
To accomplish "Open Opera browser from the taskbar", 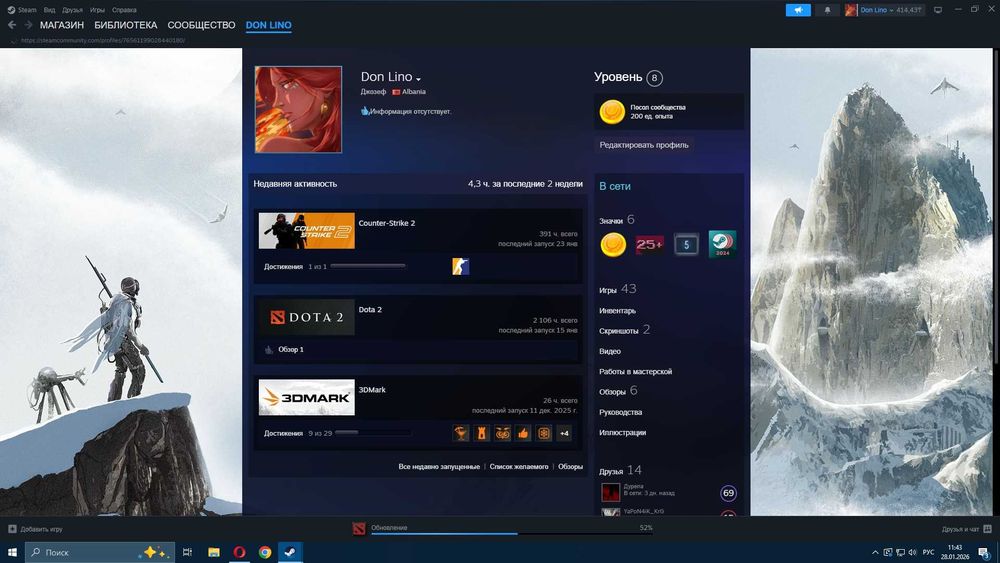I will click(x=239, y=552).
